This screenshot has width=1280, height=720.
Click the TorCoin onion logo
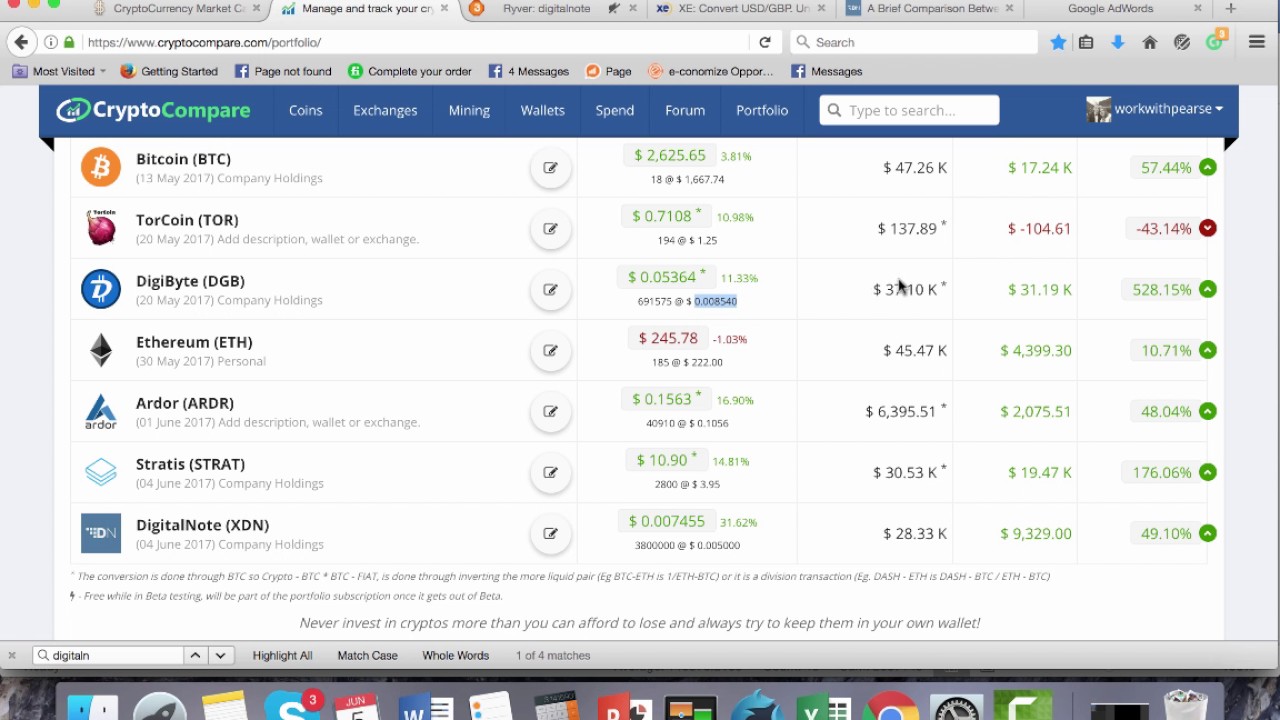click(x=101, y=228)
